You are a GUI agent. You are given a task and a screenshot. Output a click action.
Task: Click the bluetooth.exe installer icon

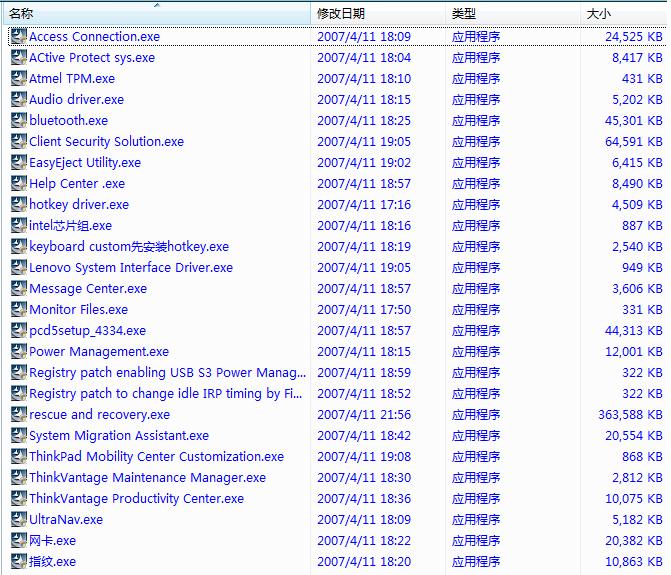pos(18,120)
